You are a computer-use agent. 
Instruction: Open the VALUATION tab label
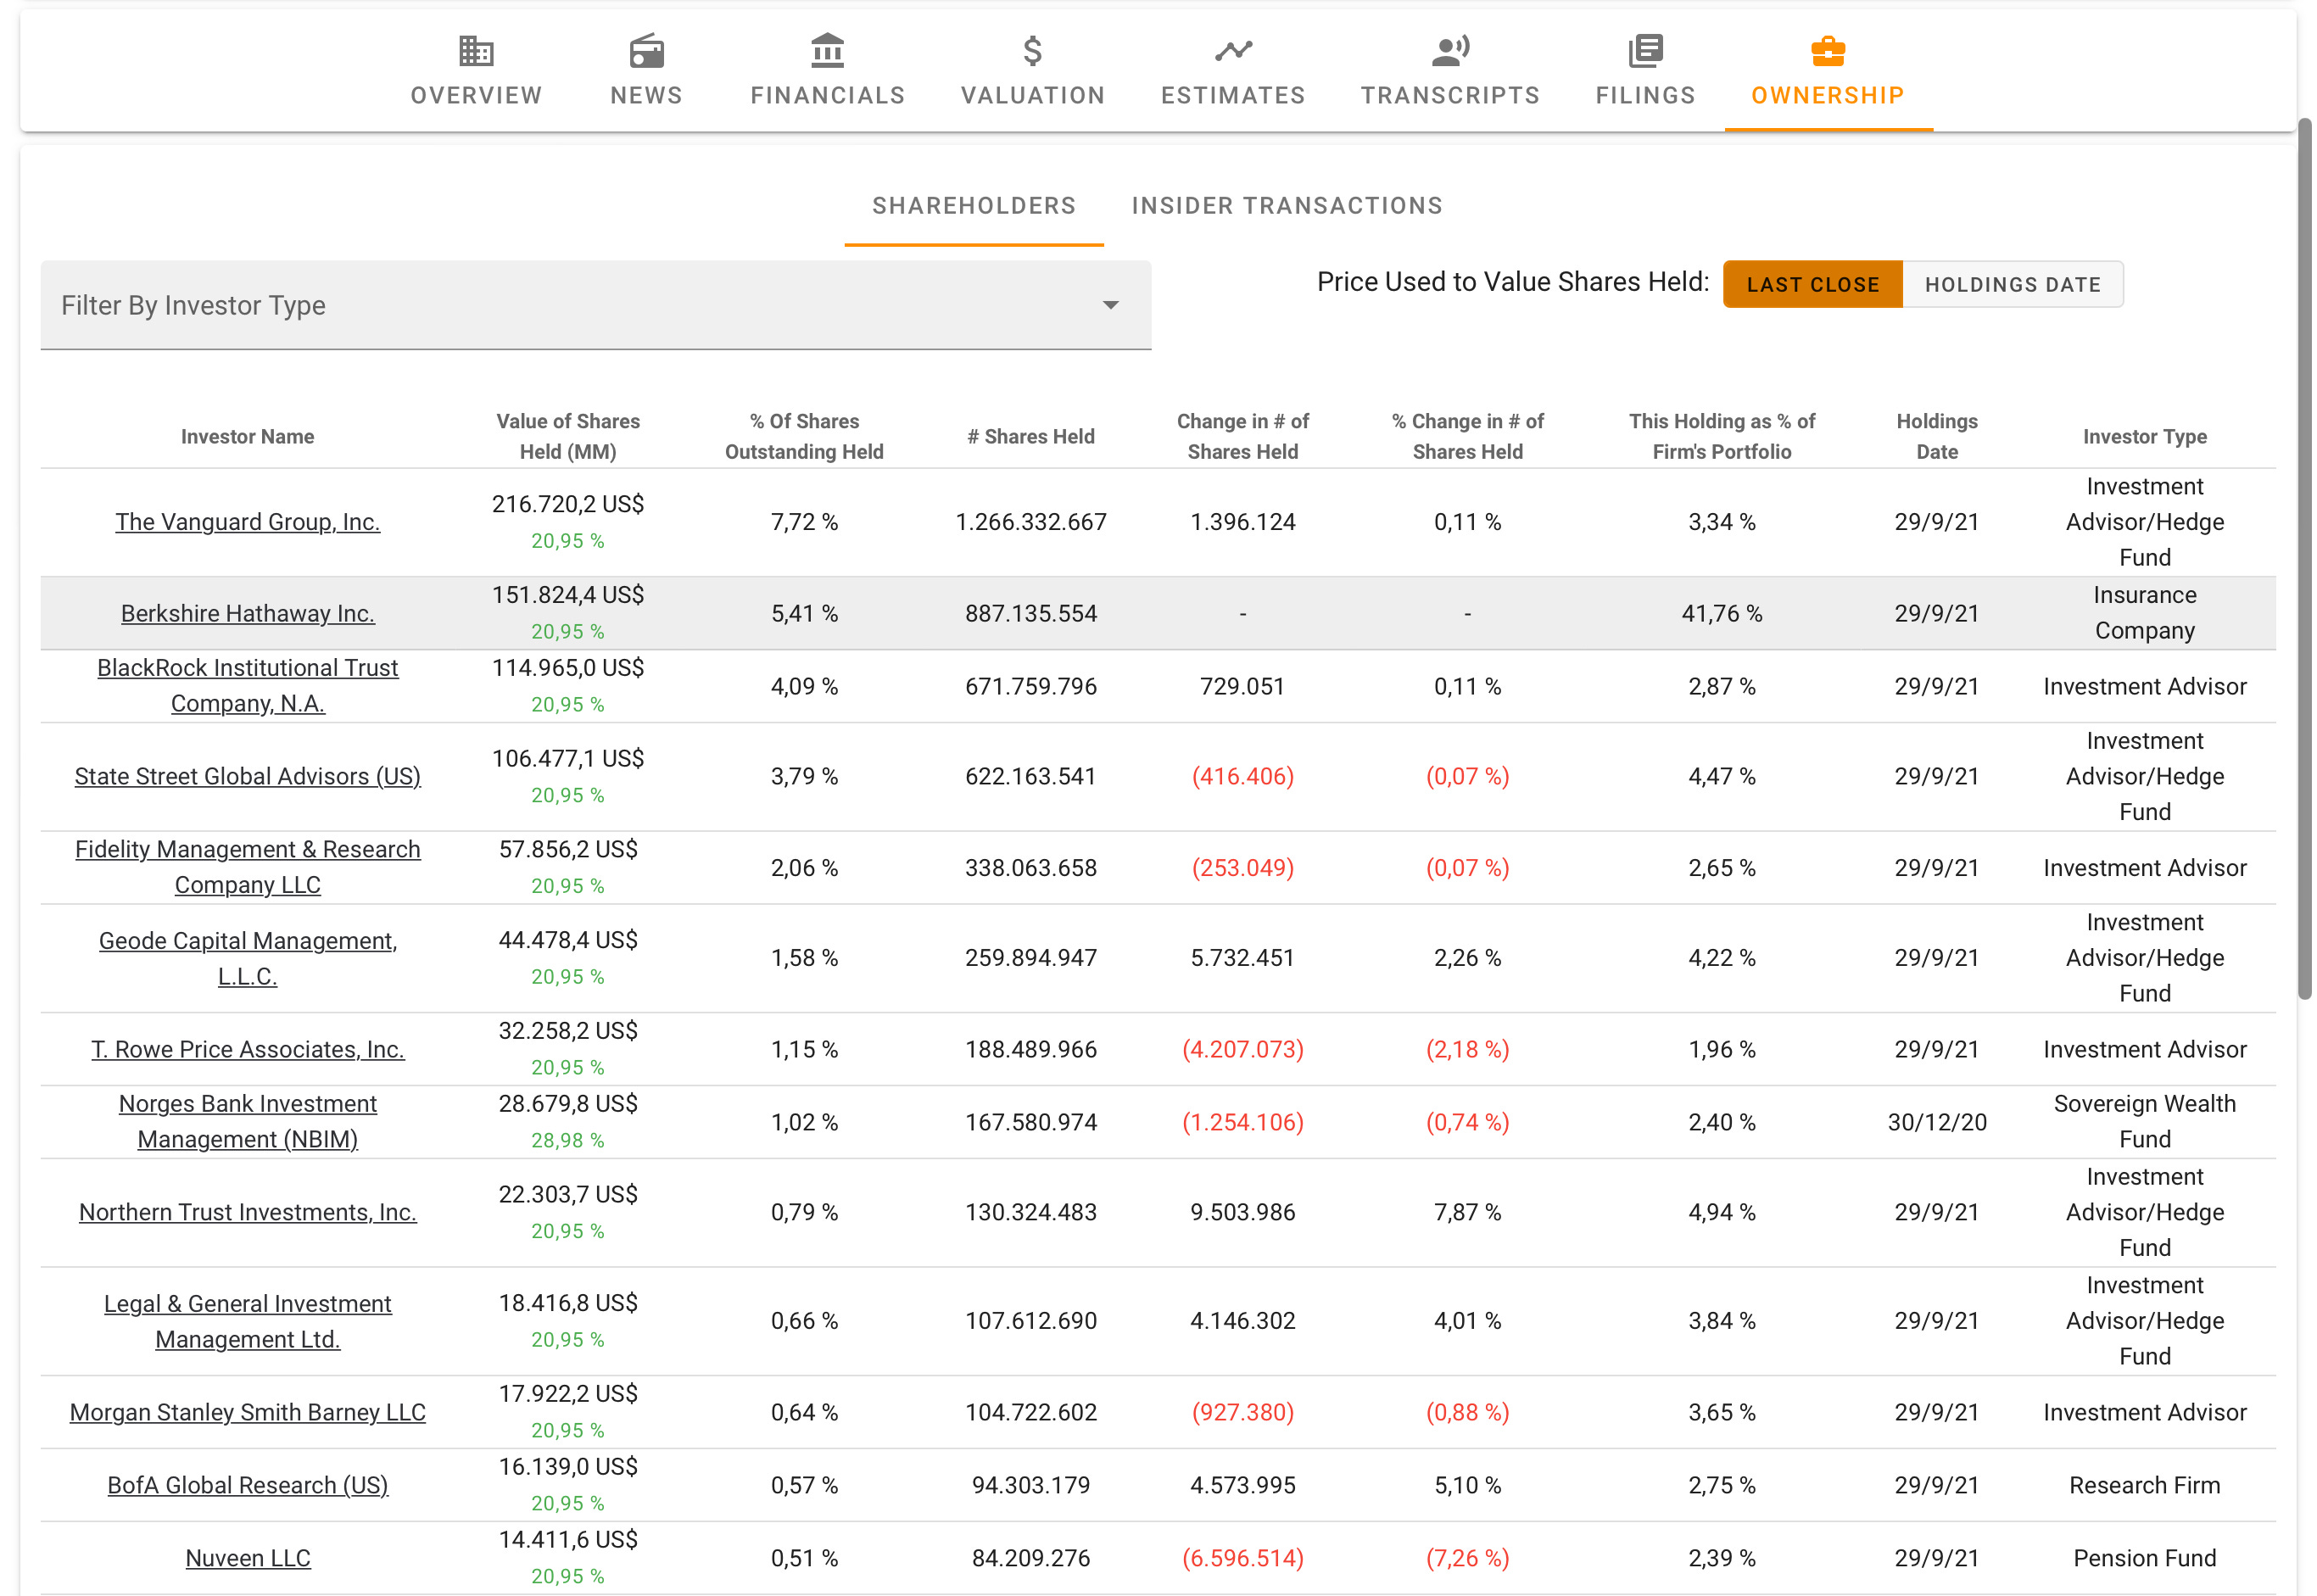[x=1033, y=95]
